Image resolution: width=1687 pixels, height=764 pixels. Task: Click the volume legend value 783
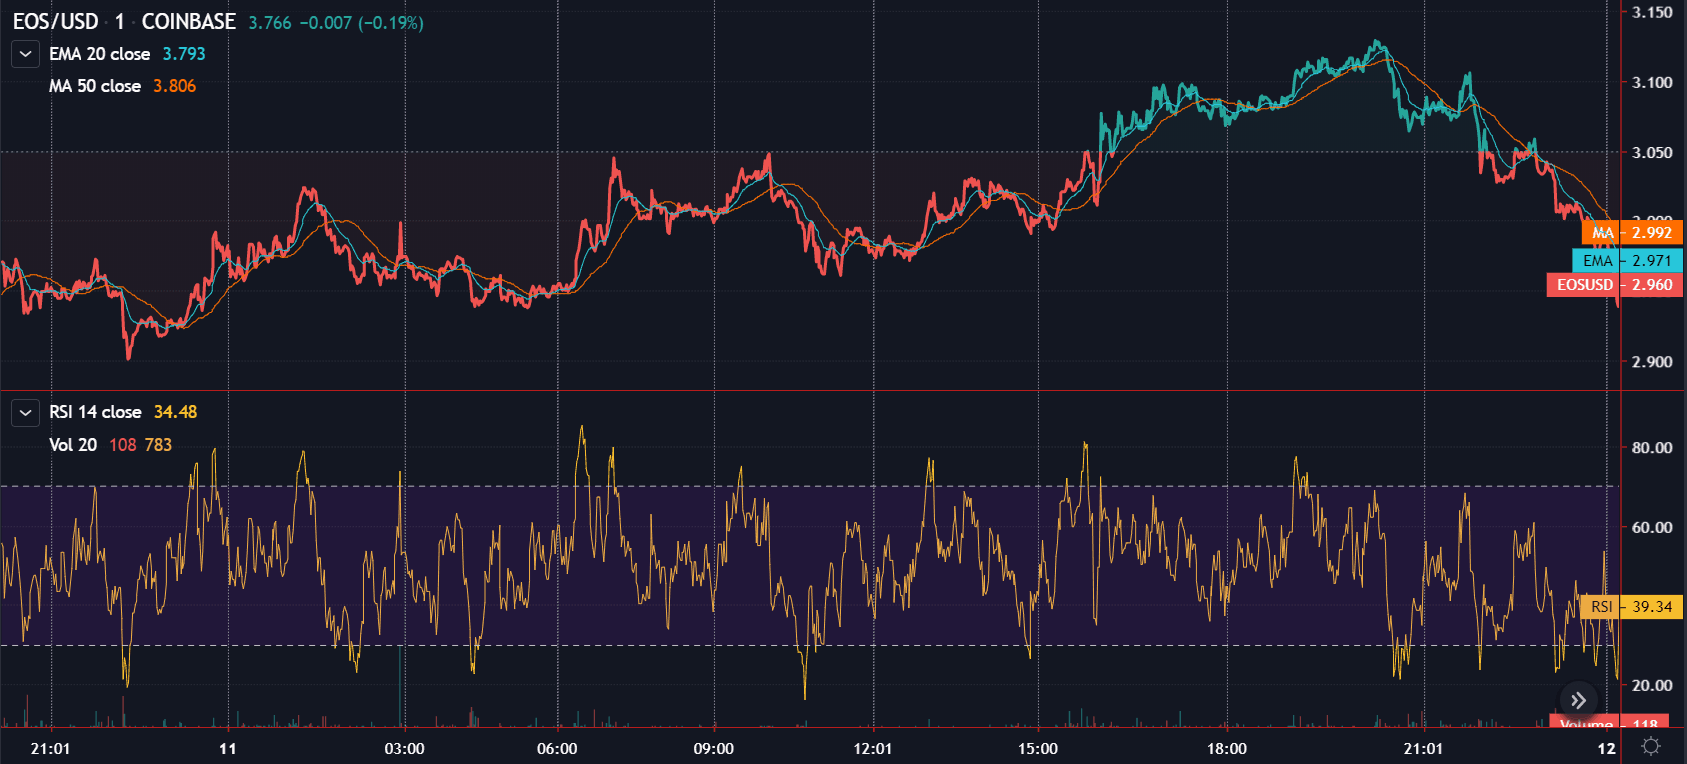(x=158, y=445)
